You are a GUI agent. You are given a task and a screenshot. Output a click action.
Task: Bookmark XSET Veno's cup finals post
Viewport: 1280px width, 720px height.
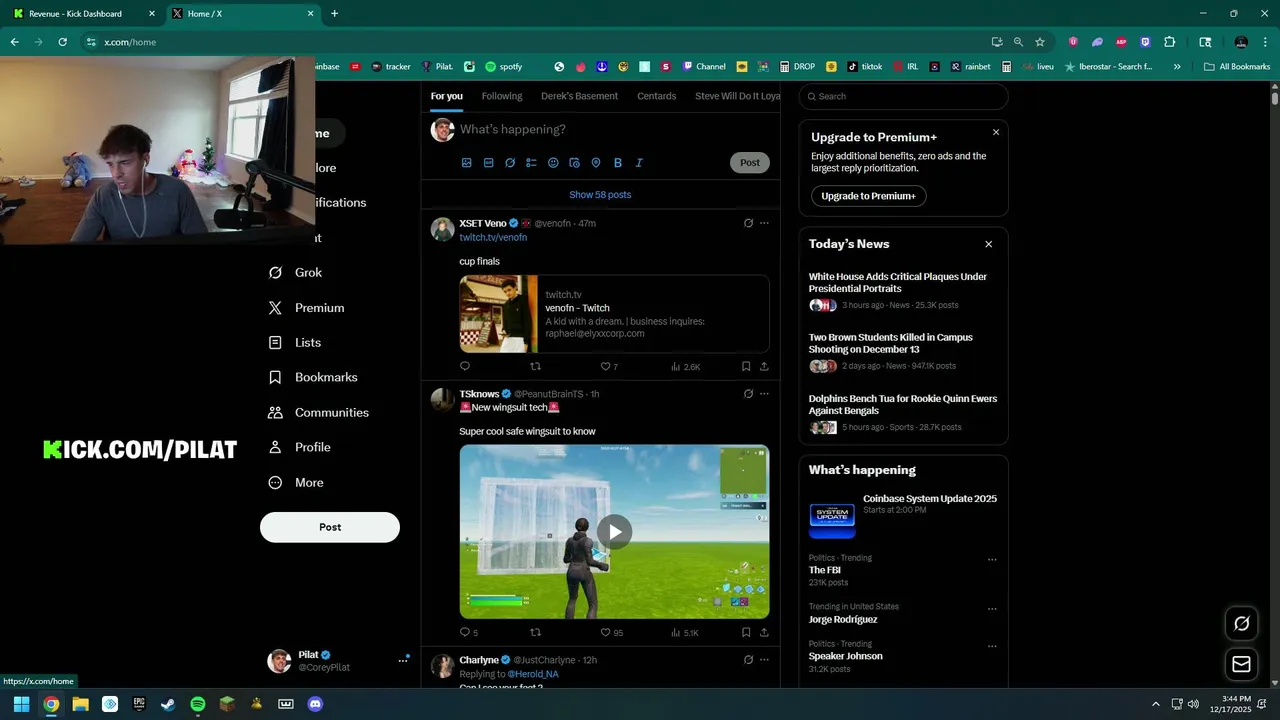click(746, 367)
